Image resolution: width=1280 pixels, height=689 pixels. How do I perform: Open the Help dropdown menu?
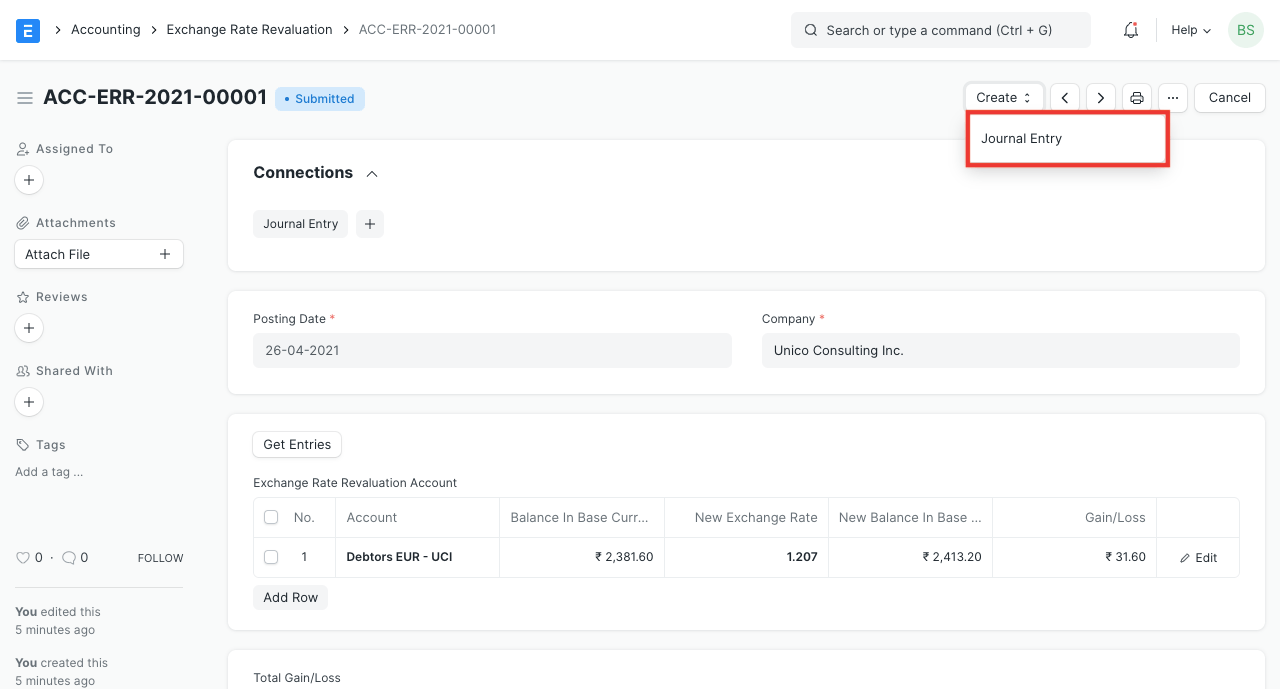[x=1191, y=30]
